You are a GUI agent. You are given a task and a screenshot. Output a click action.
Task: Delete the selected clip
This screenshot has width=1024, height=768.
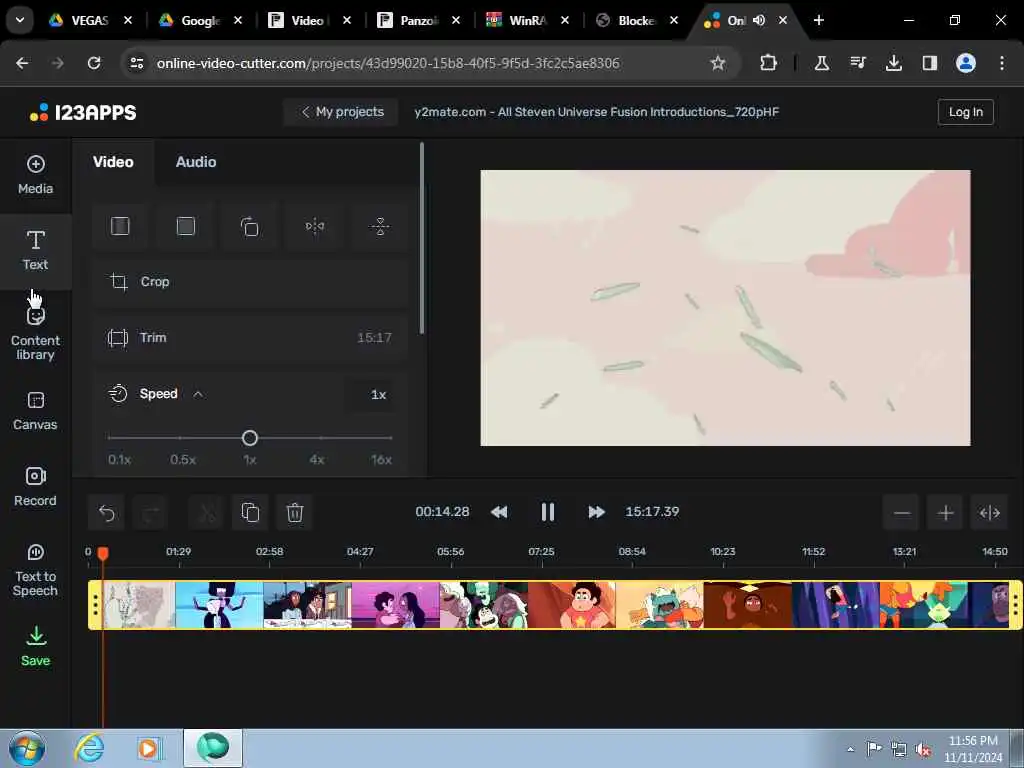295,513
